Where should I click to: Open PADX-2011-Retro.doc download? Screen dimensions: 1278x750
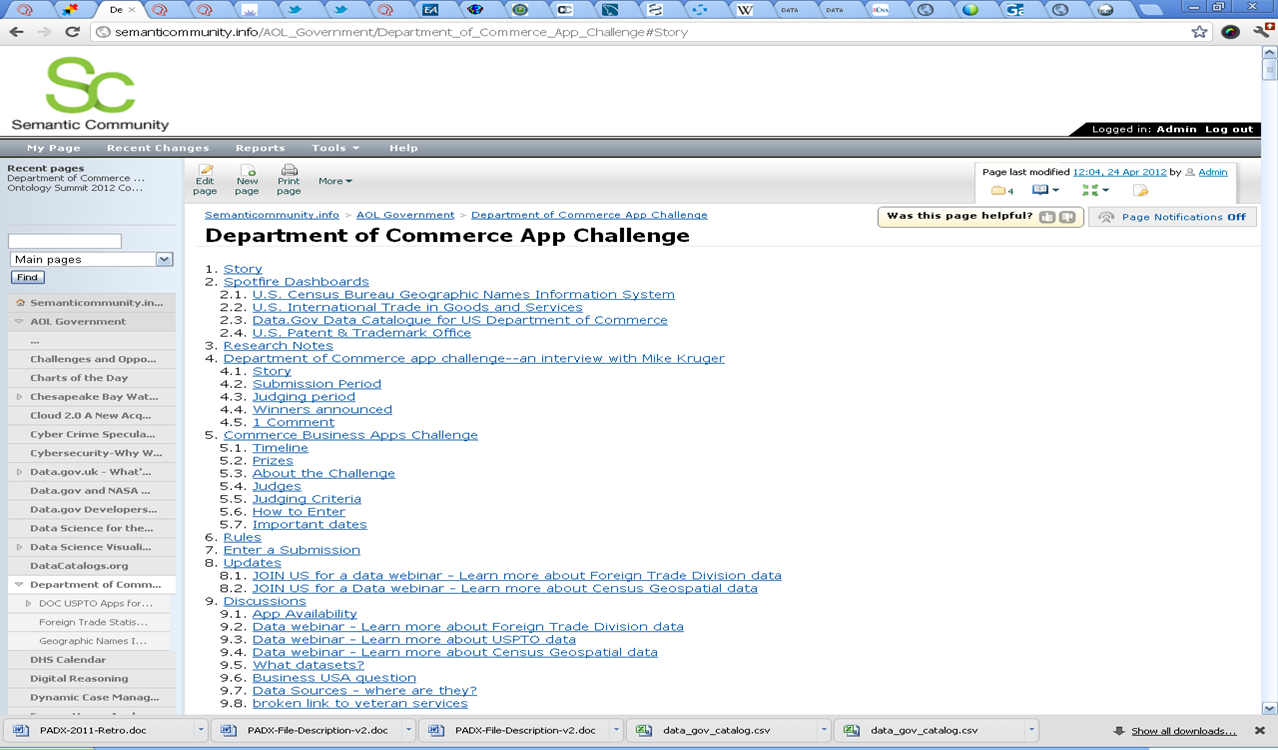(x=93, y=731)
